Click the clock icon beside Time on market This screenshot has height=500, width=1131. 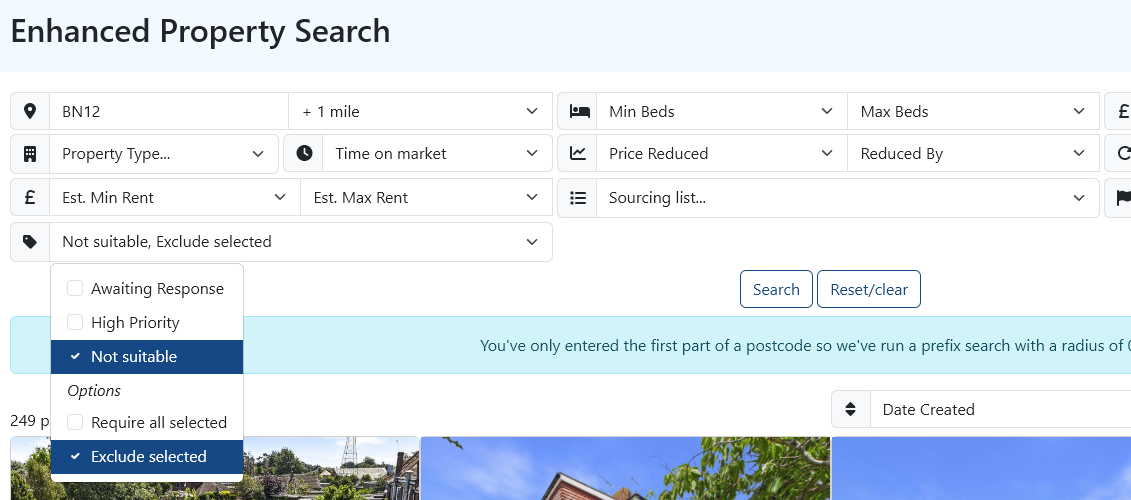pyautogui.click(x=304, y=153)
